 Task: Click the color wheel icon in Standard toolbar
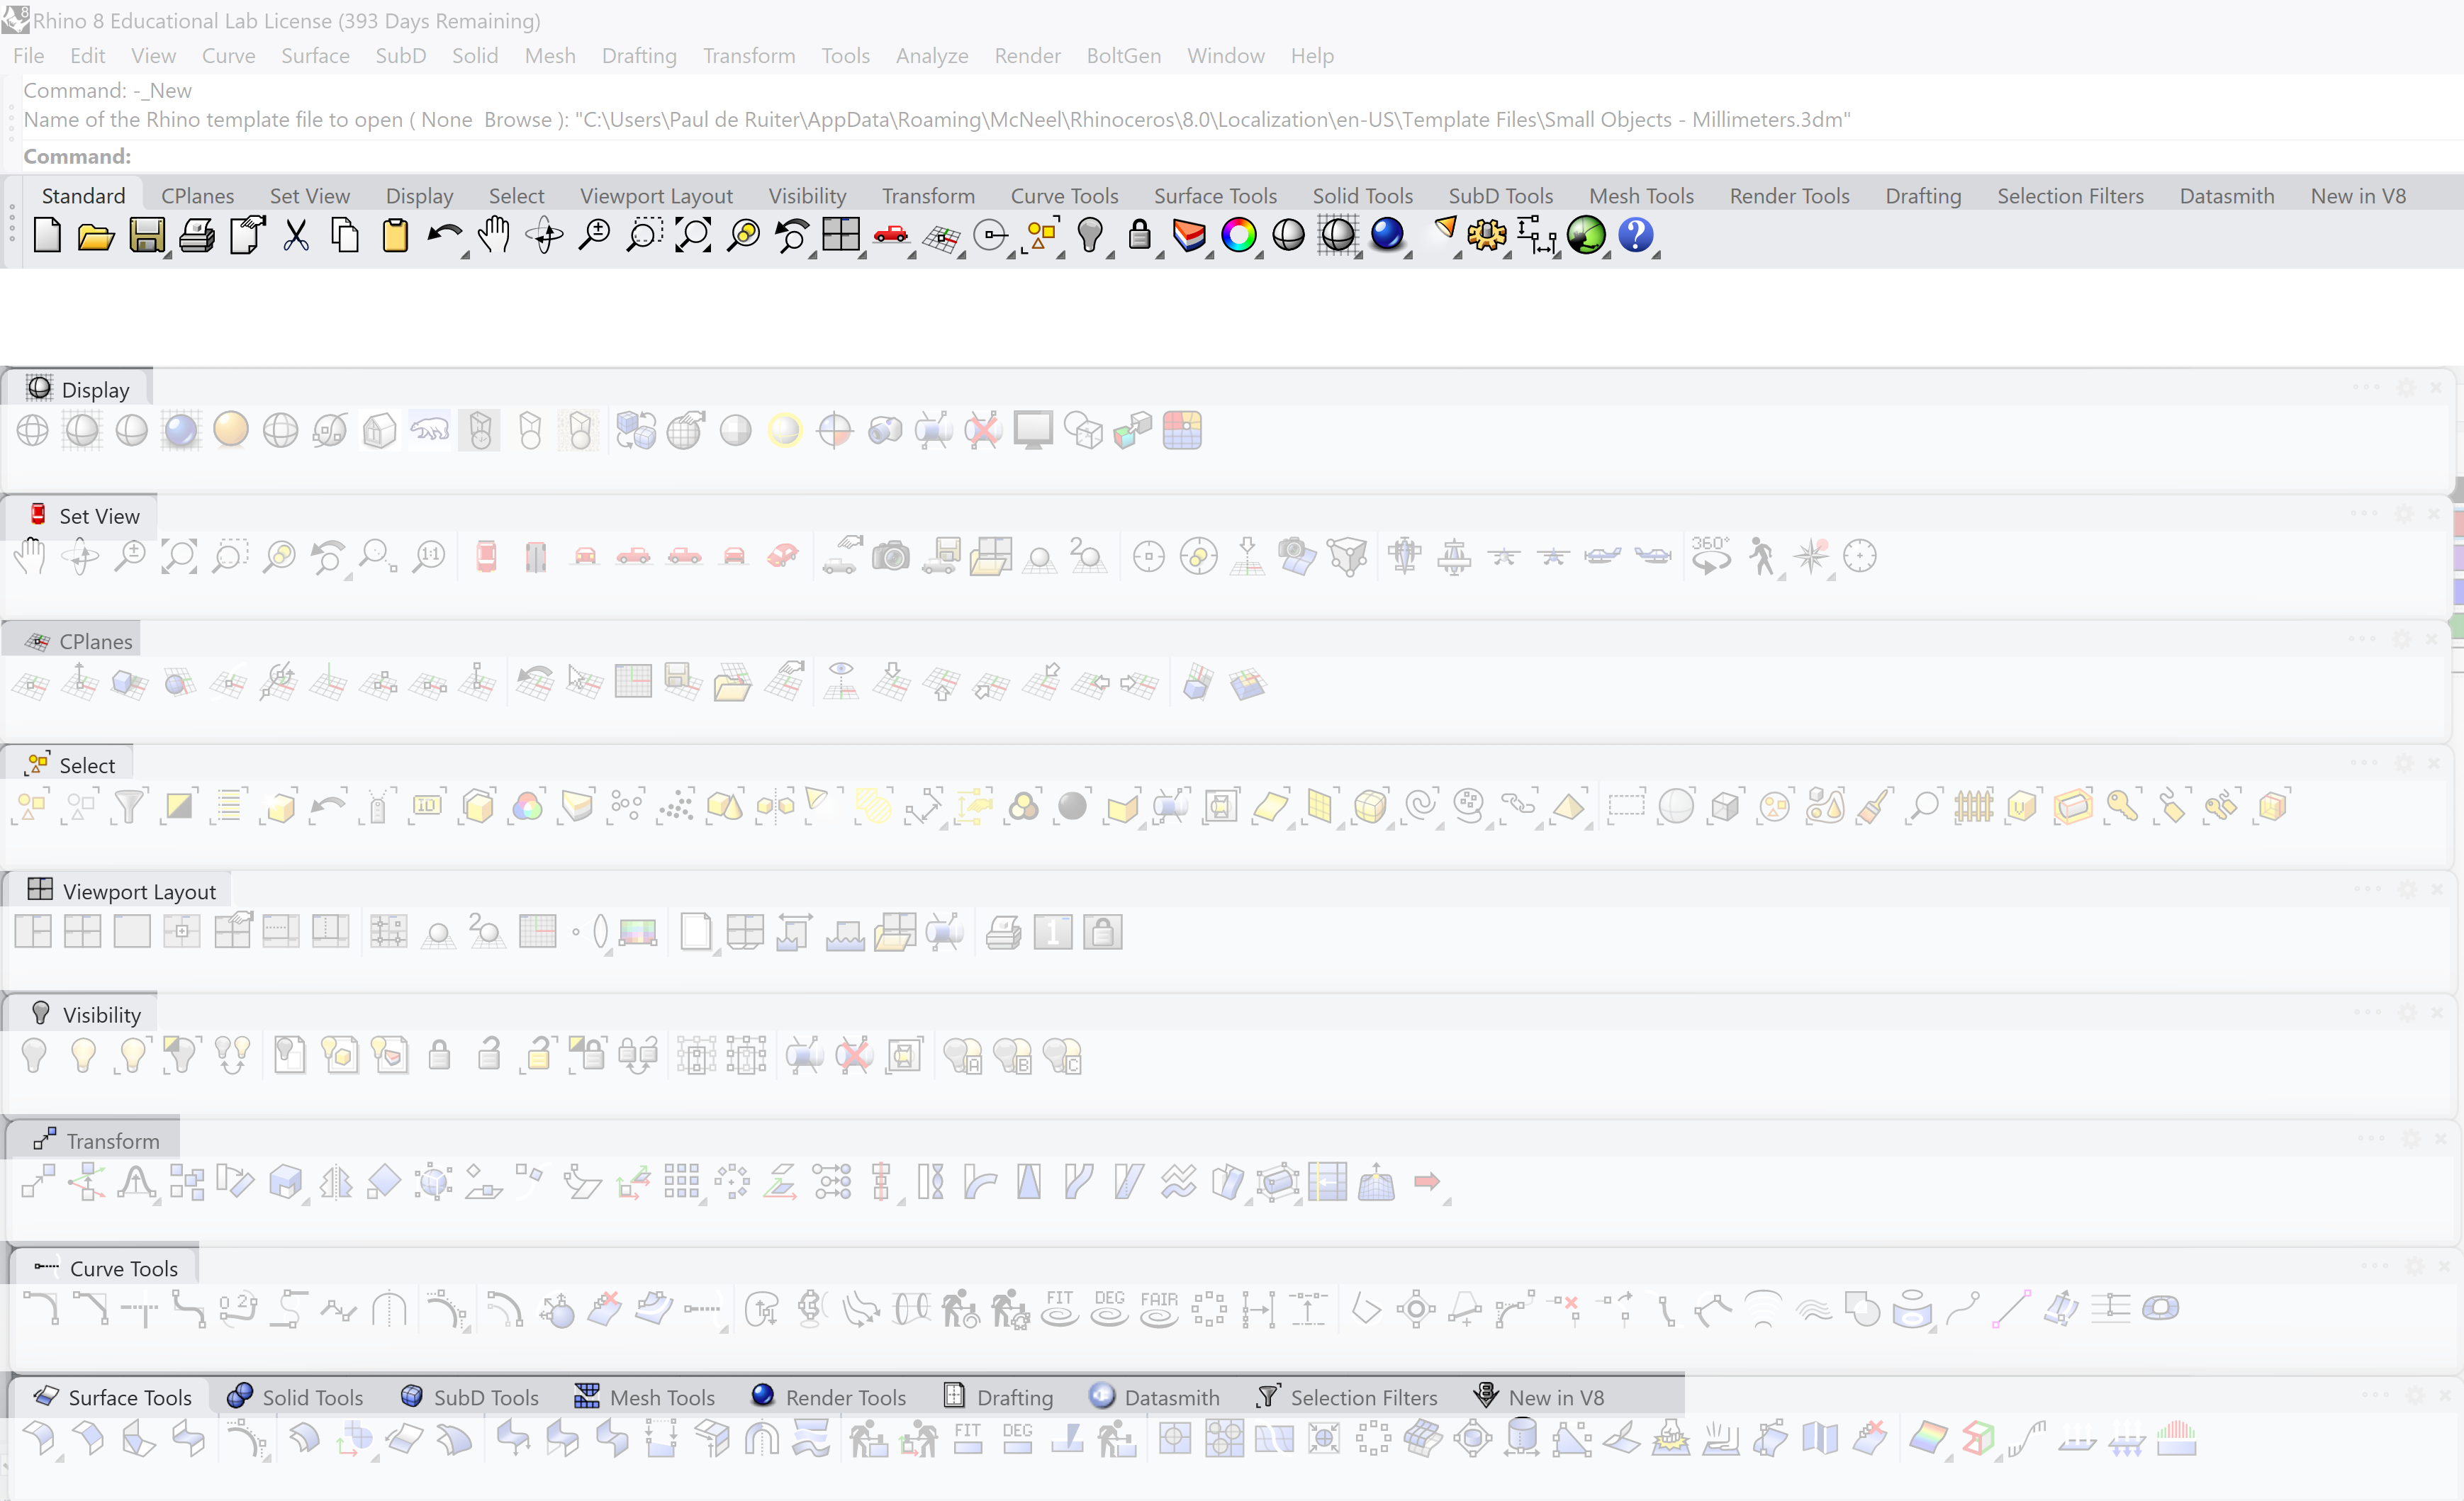tap(1238, 236)
